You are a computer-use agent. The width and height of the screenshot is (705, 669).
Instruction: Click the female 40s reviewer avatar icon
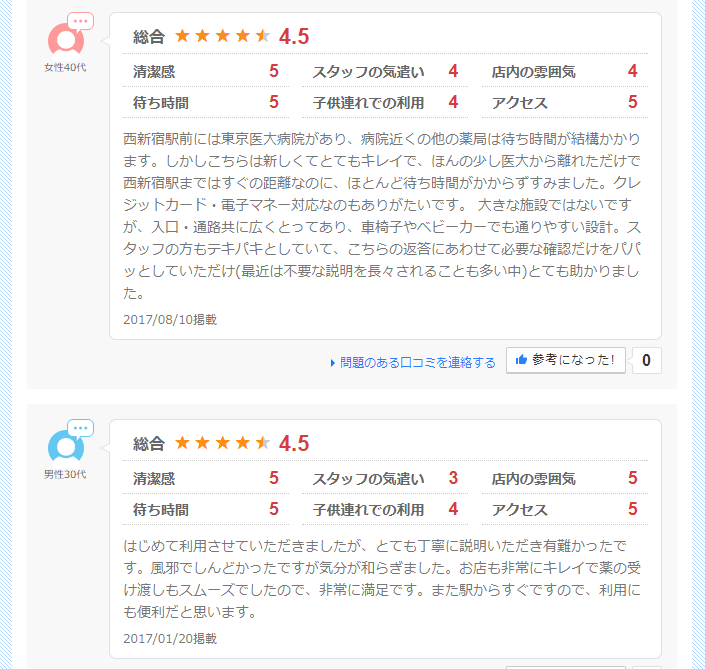point(66,39)
